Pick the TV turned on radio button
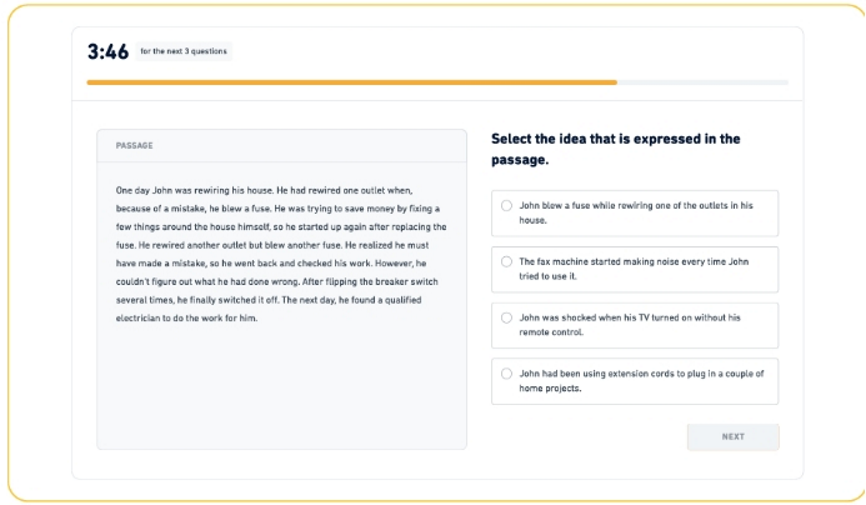Viewport: 866px width, 505px height. [506, 318]
